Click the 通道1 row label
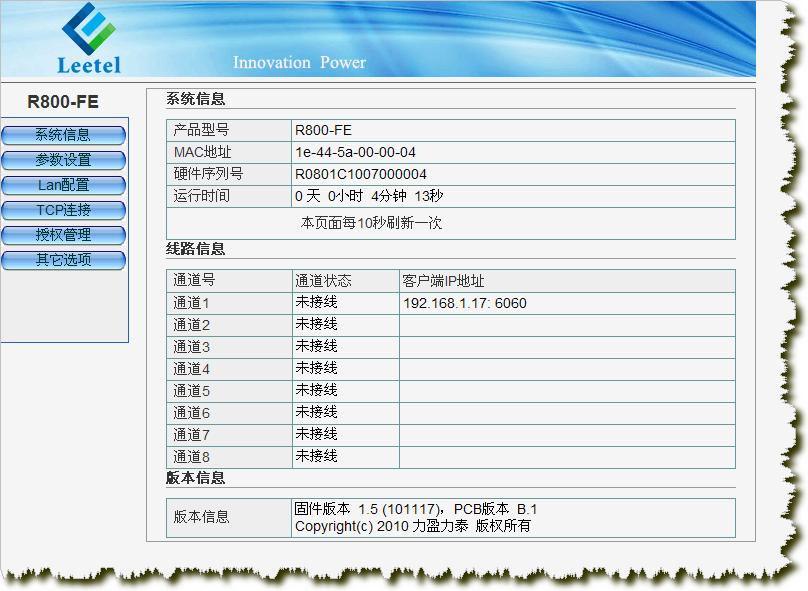This screenshot has width=808, height=591. 192,303
